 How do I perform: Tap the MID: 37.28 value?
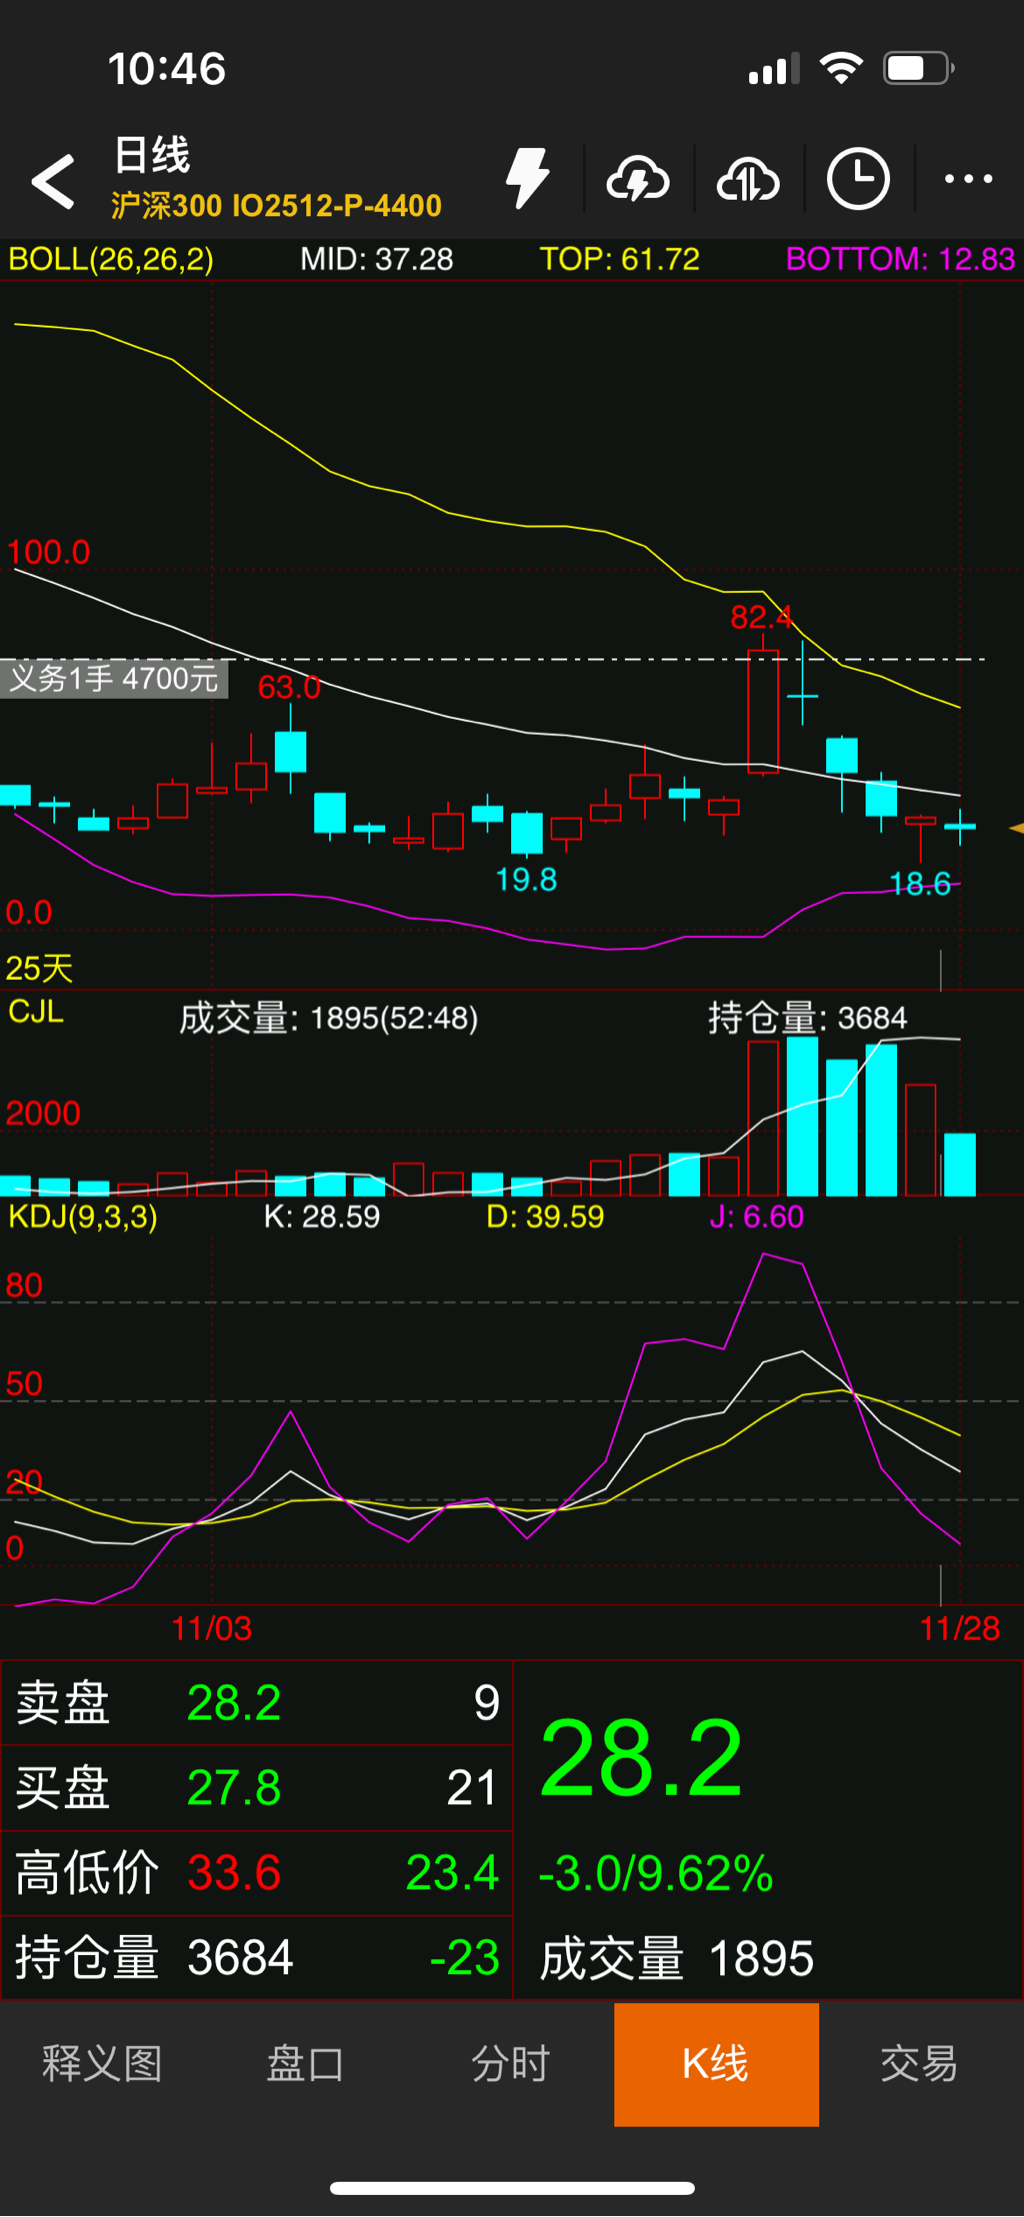click(x=377, y=260)
